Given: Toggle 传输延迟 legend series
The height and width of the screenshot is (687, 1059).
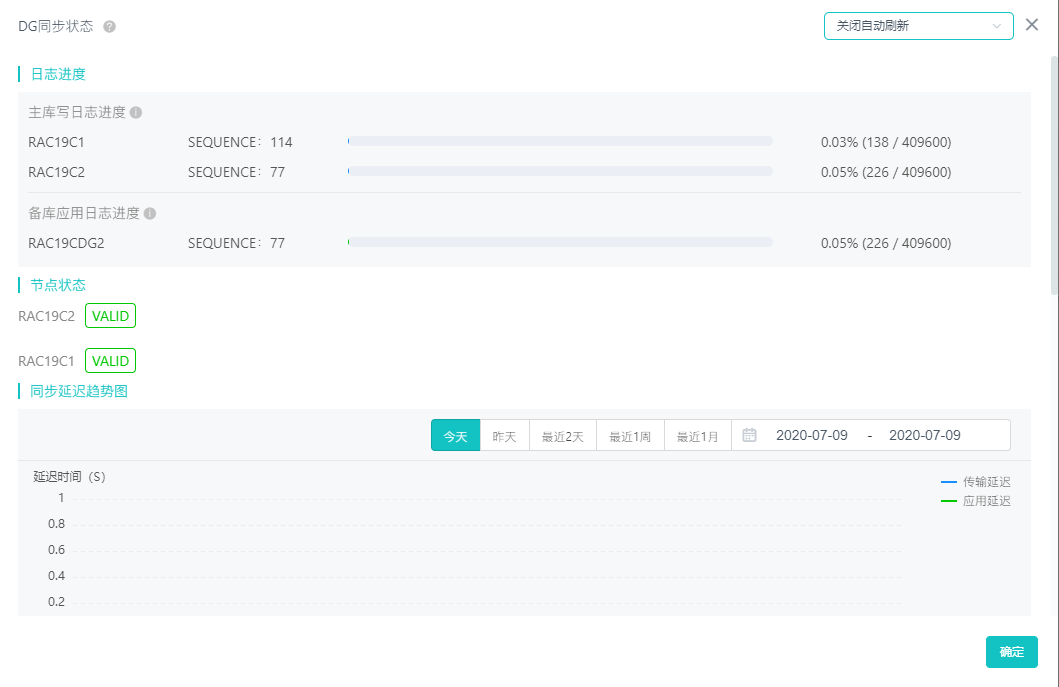Looking at the screenshot, I should tap(976, 482).
